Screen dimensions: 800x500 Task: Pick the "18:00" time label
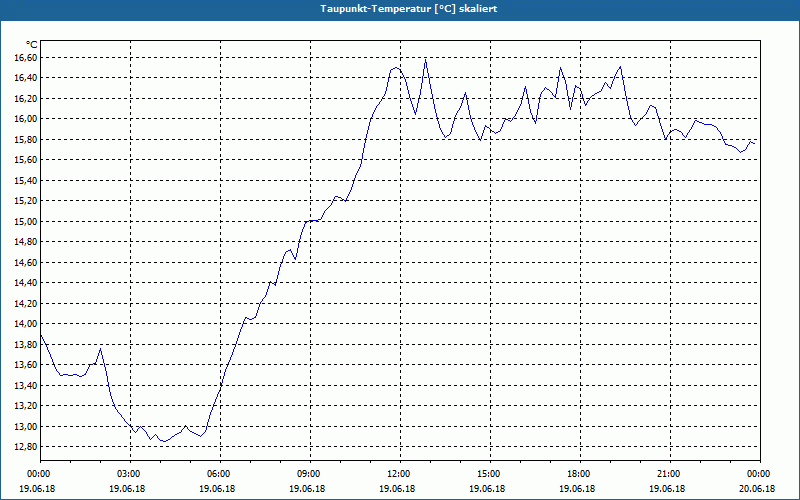(x=580, y=474)
